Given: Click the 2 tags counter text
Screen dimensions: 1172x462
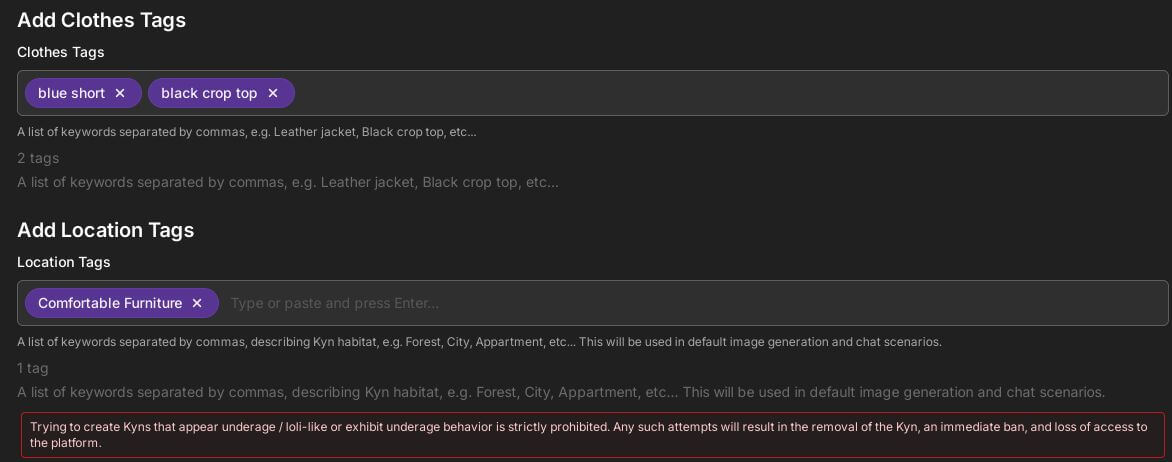Looking at the screenshot, I should 38,158.
